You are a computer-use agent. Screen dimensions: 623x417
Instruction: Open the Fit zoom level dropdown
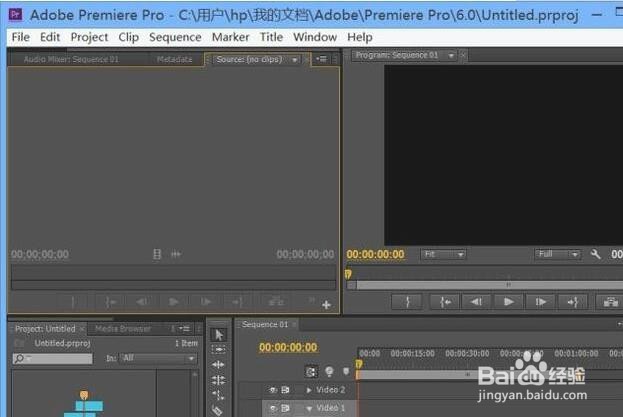pos(443,254)
